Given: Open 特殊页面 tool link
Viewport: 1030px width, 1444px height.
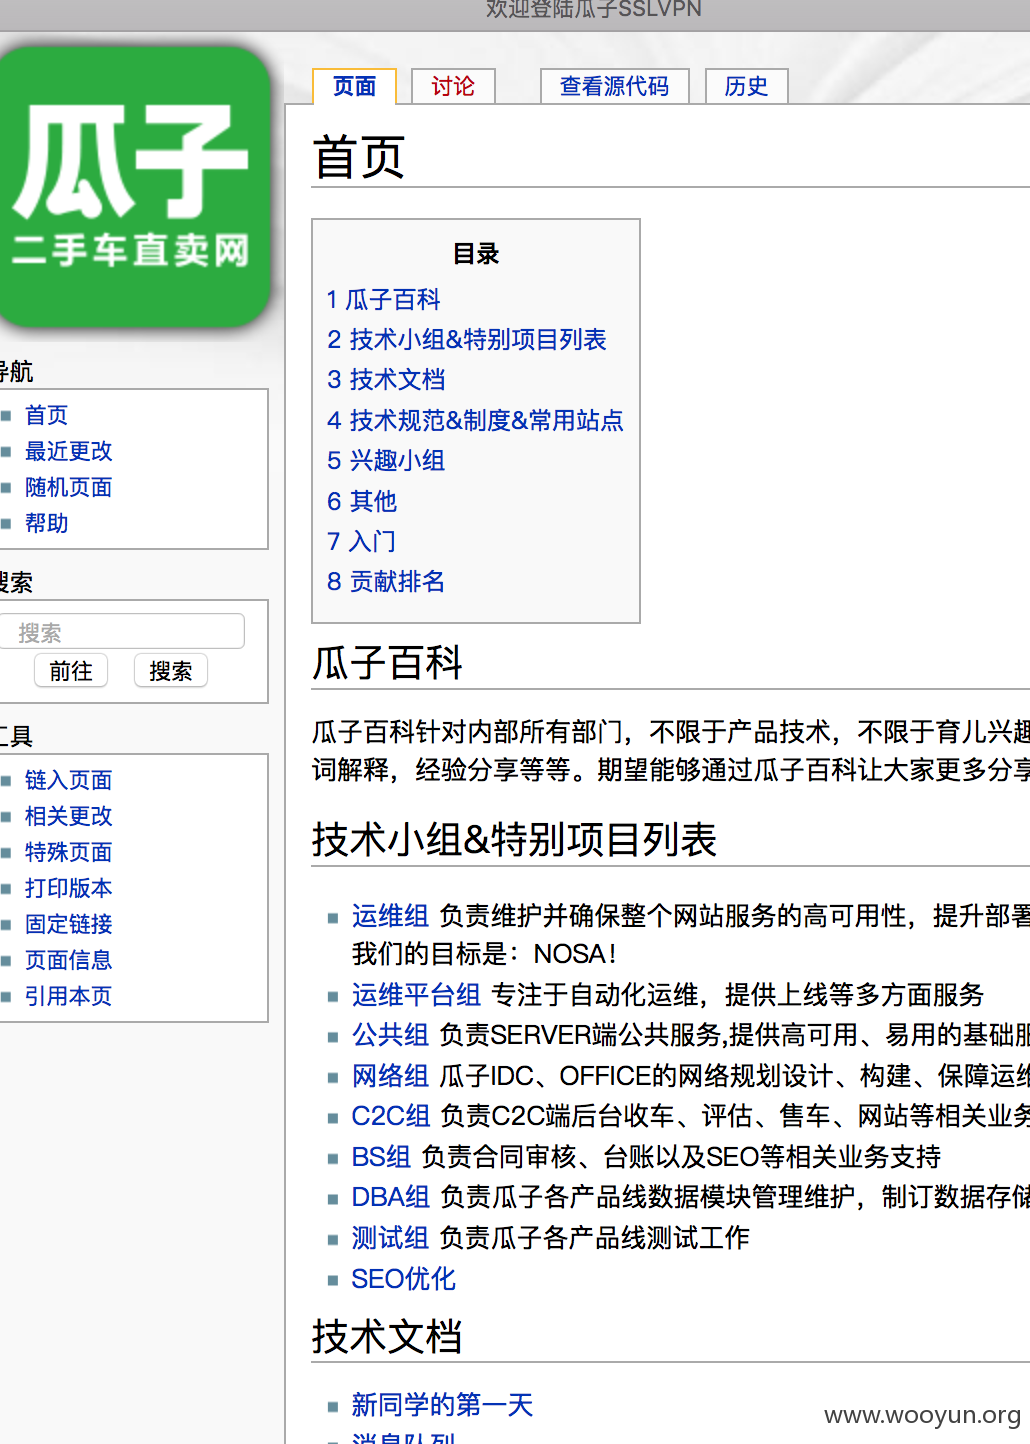Looking at the screenshot, I should tap(69, 852).
